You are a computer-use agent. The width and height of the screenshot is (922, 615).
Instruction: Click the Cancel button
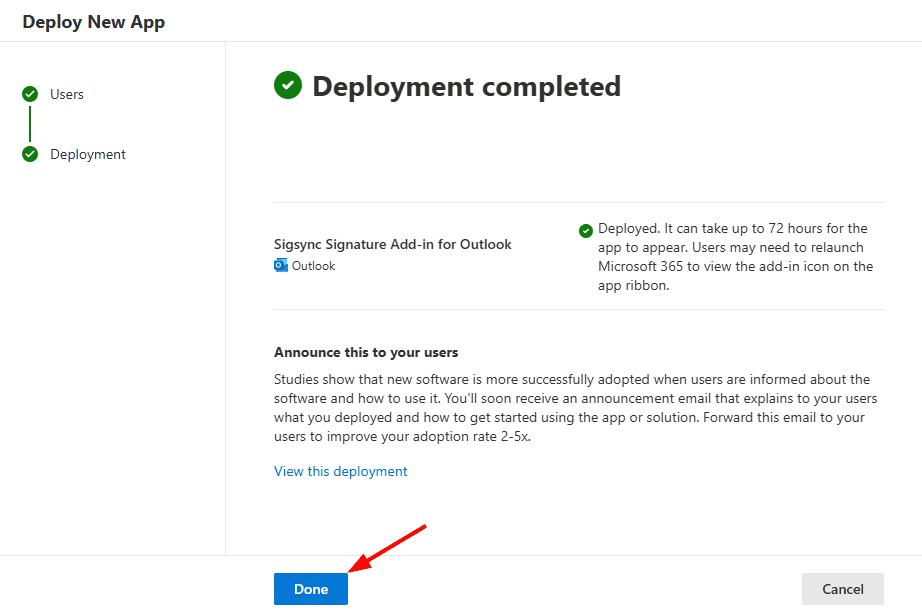pyautogui.click(x=842, y=589)
